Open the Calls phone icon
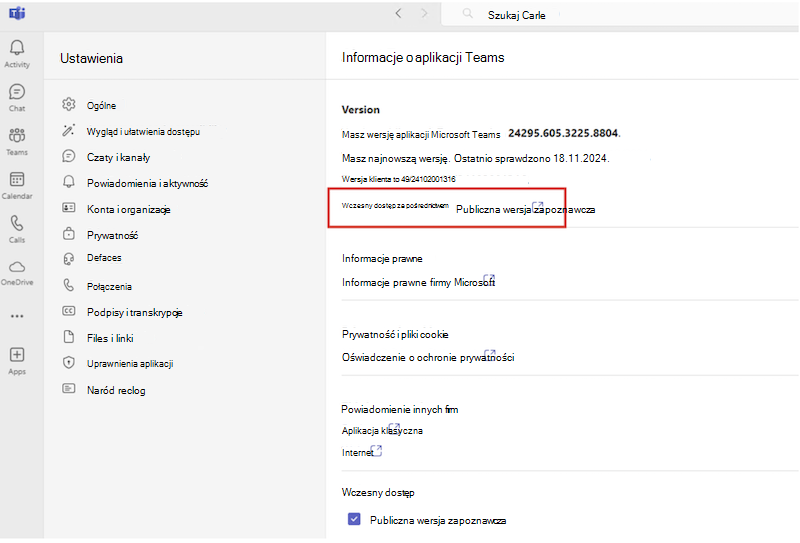Screen dimensions: 800x543 (x=17, y=223)
